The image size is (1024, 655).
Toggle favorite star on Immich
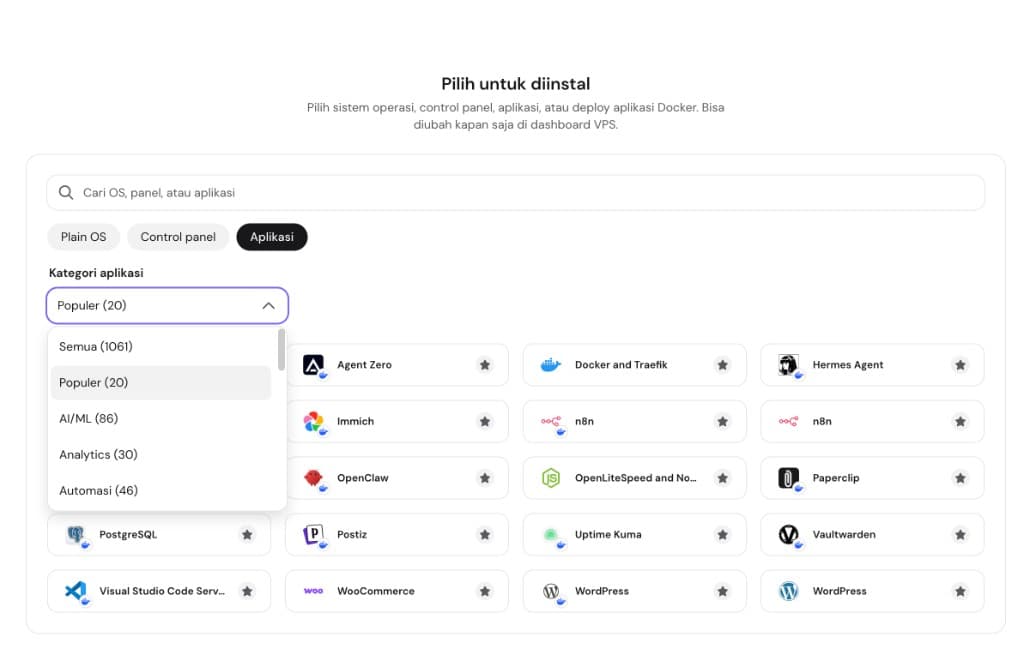tap(485, 422)
